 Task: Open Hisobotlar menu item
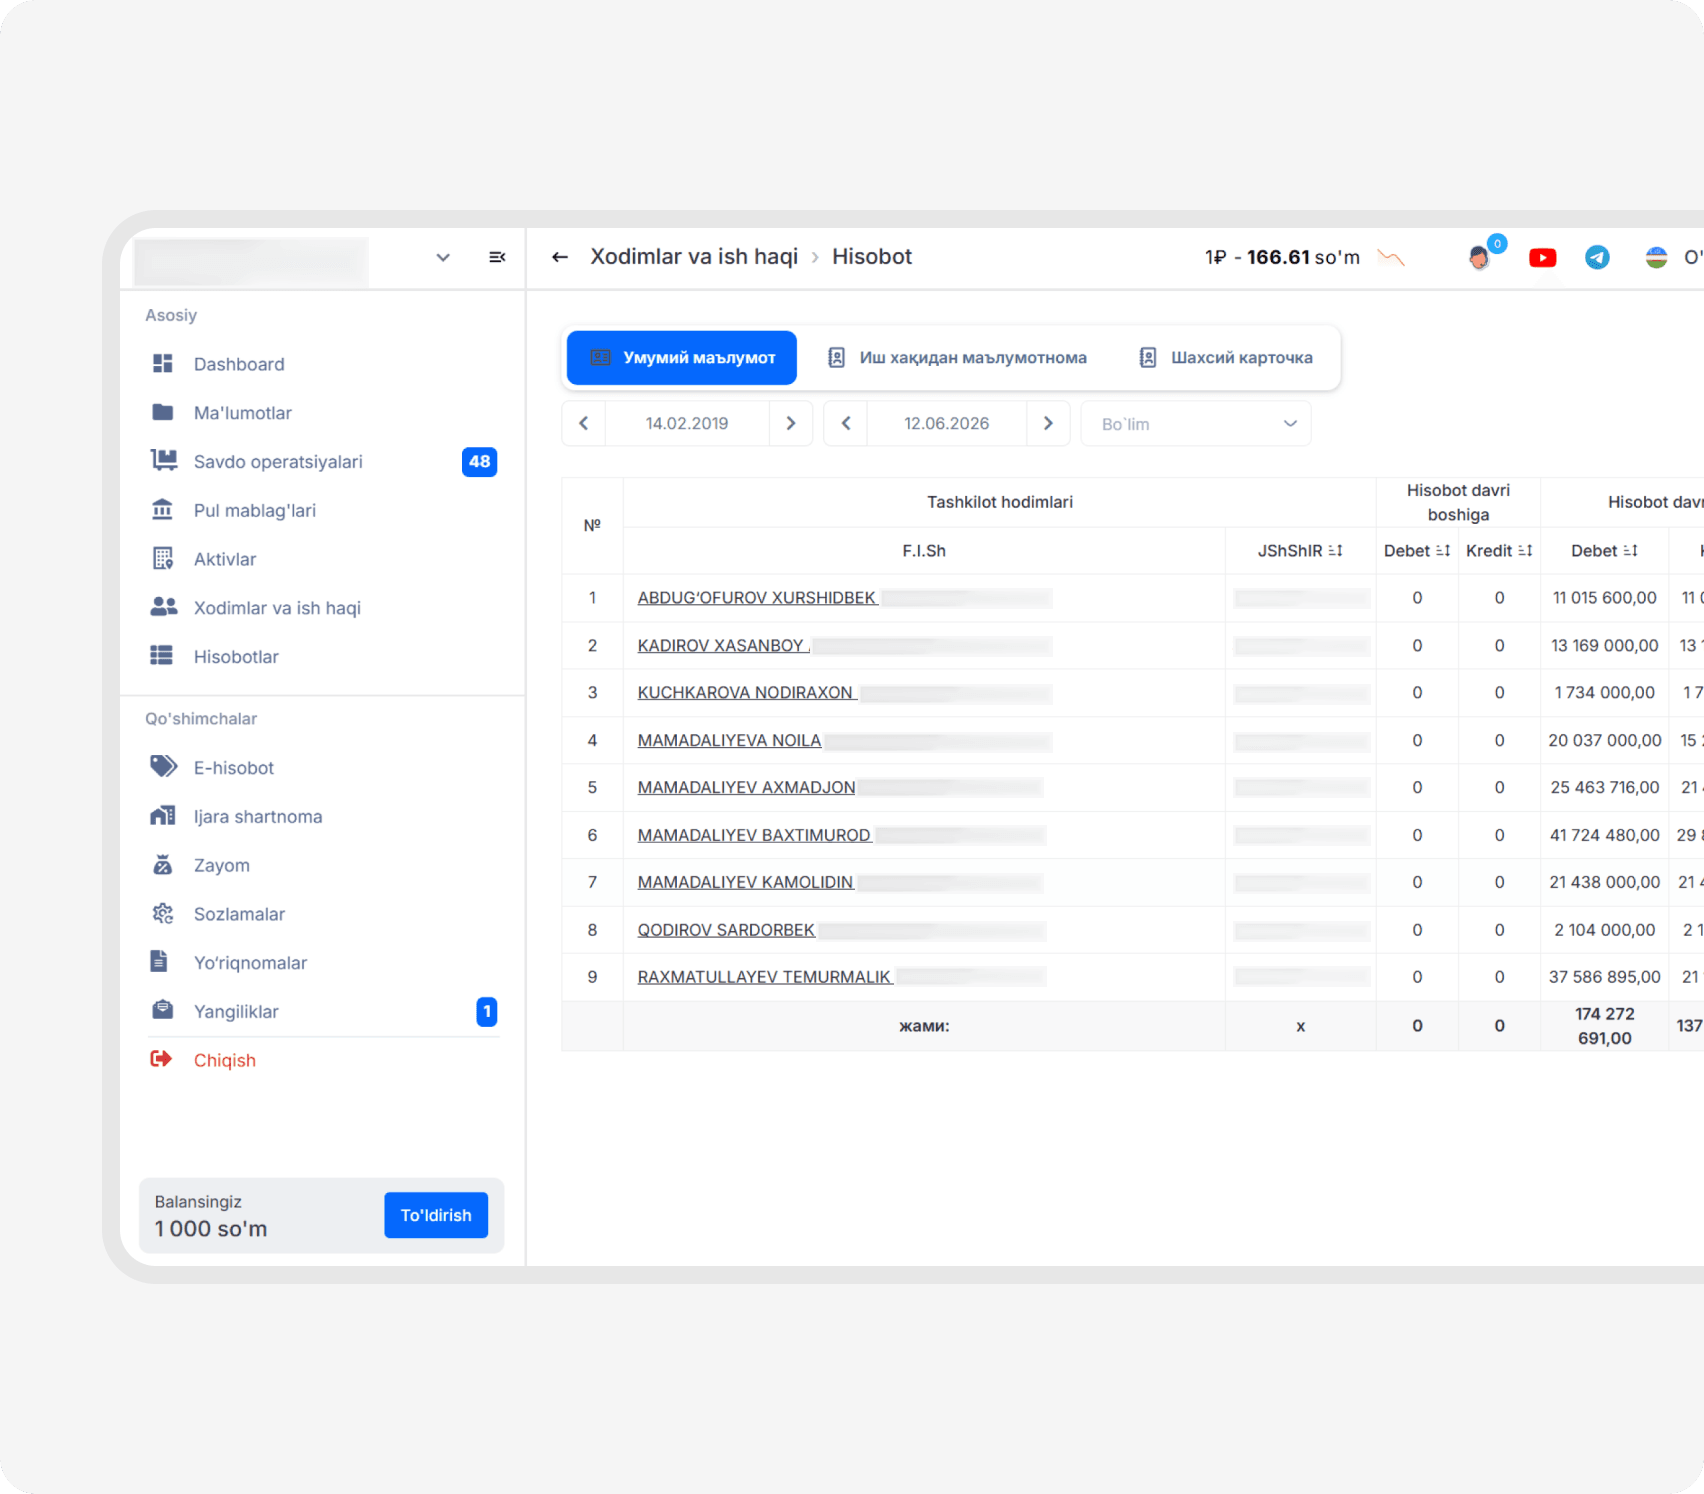tap(236, 657)
